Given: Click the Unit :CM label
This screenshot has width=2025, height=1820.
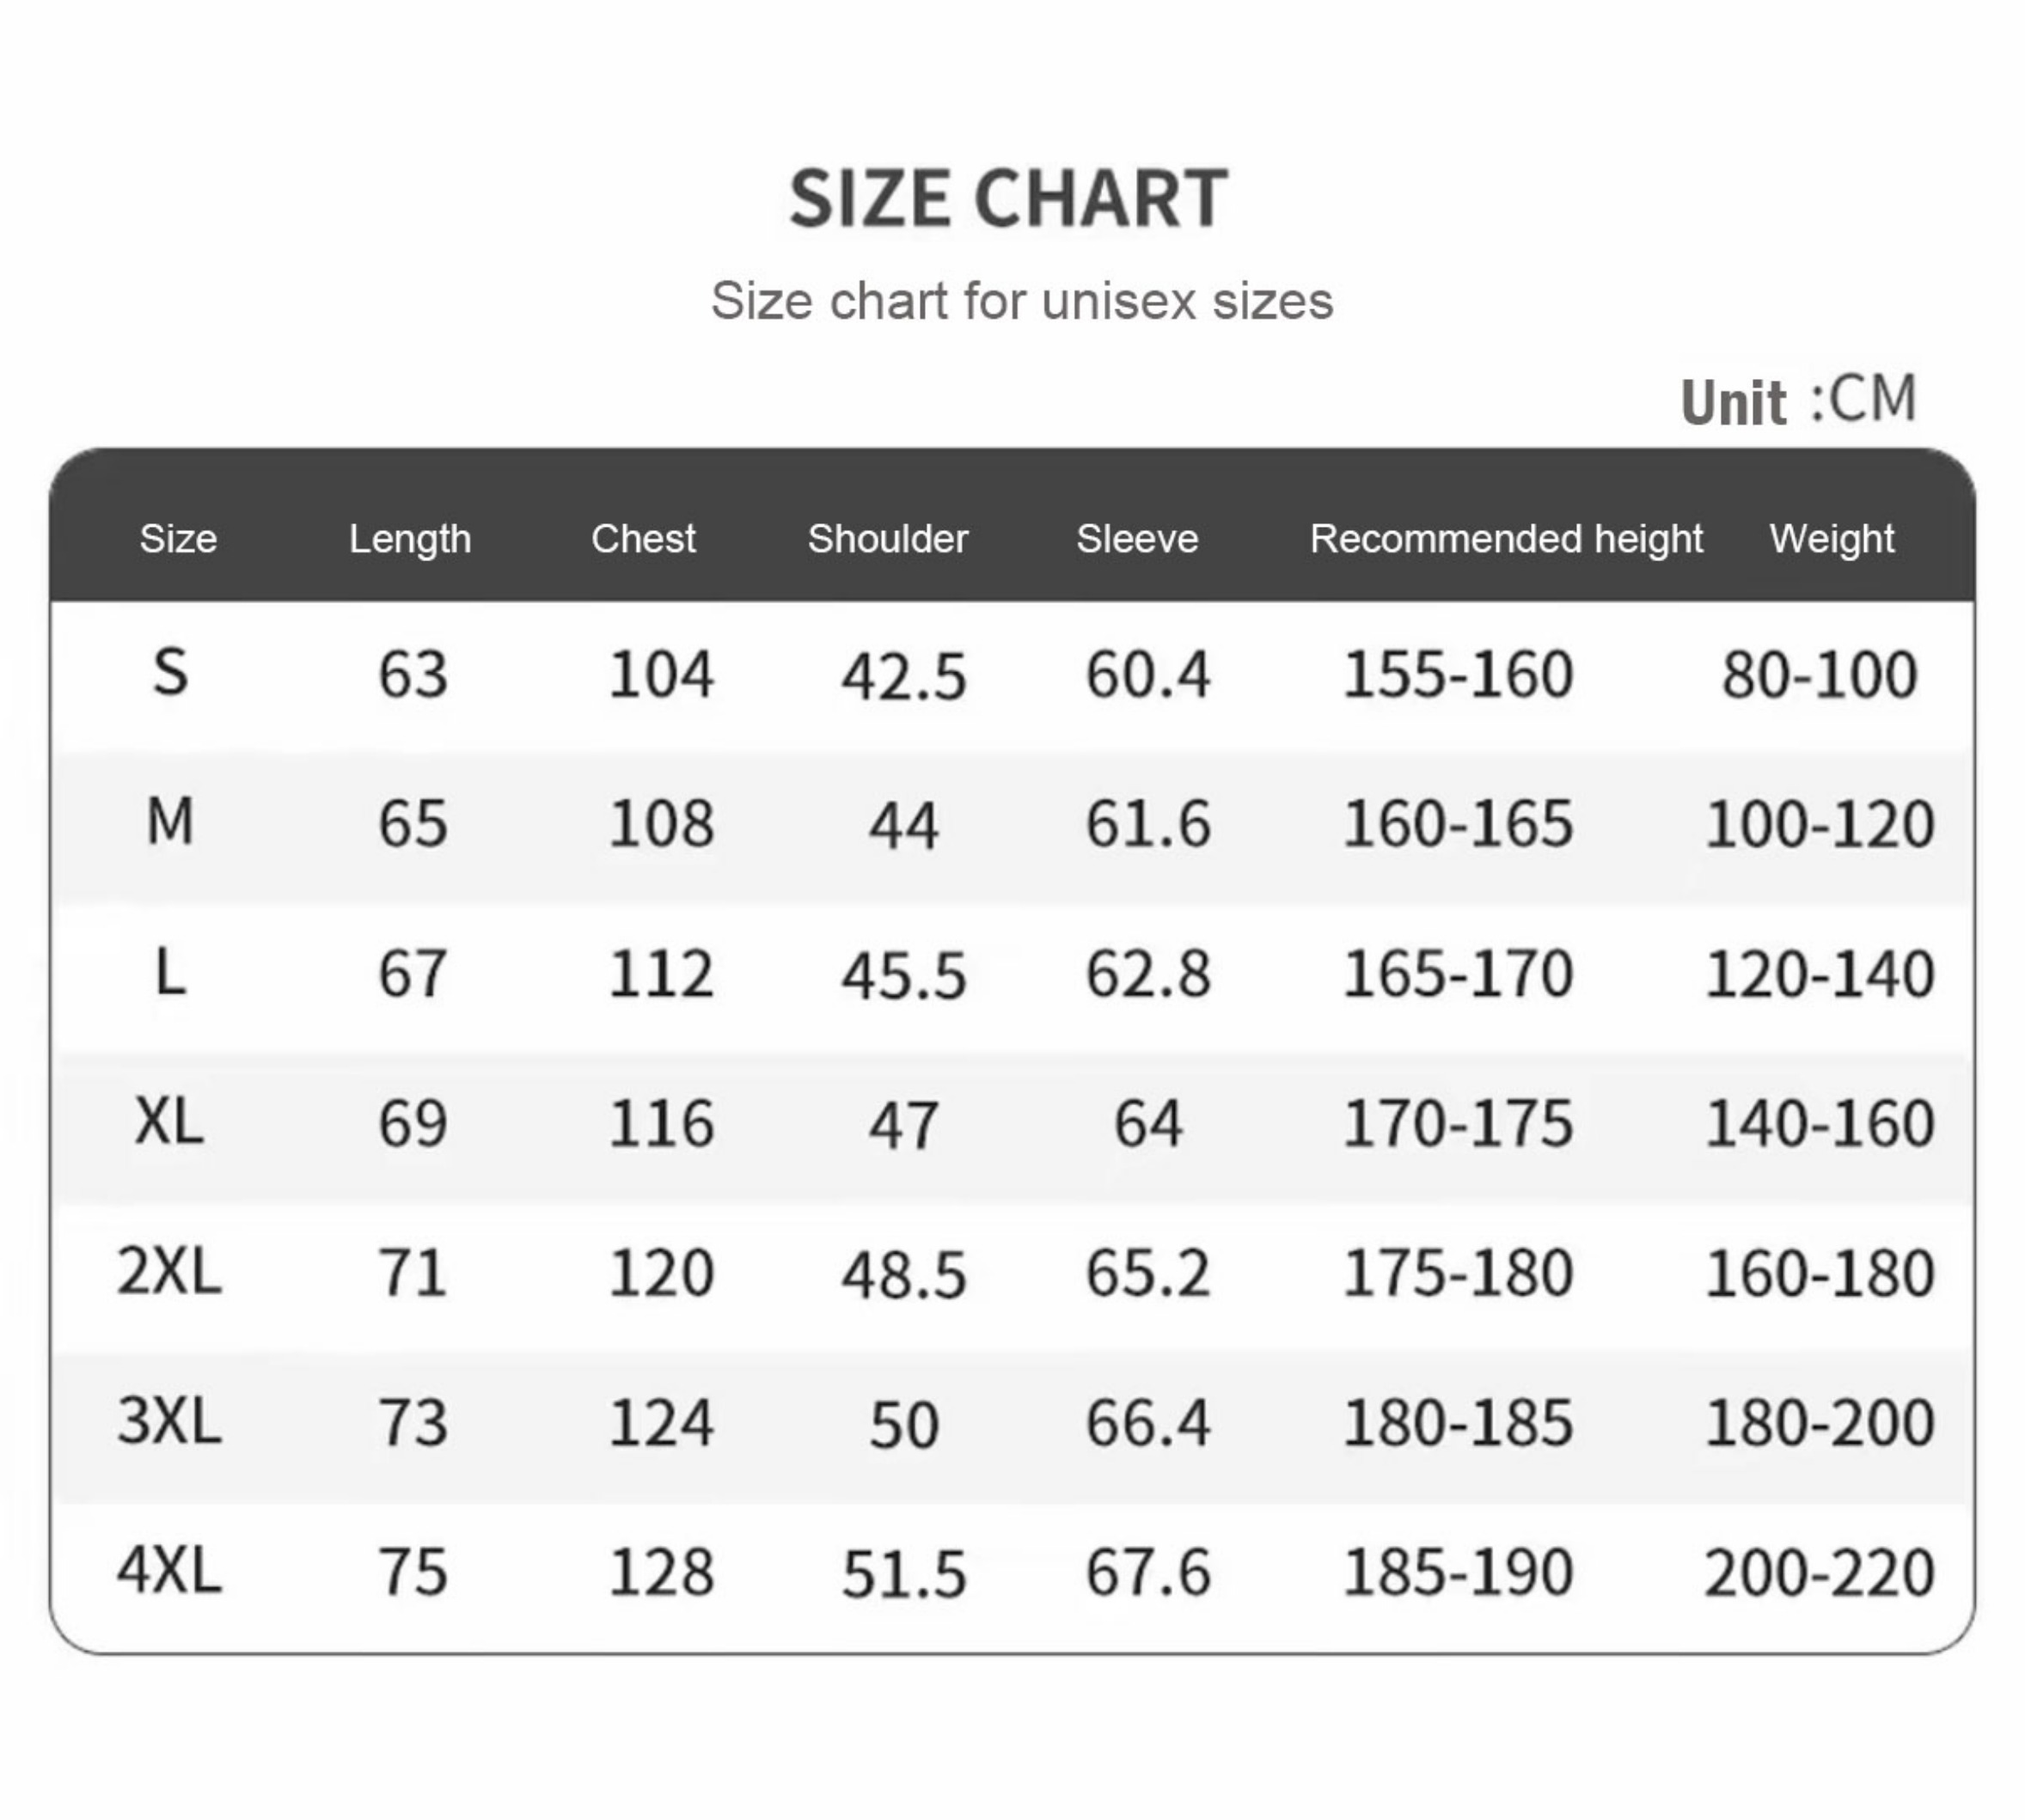Looking at the screenshot, I should click(x=1798, y=401).
